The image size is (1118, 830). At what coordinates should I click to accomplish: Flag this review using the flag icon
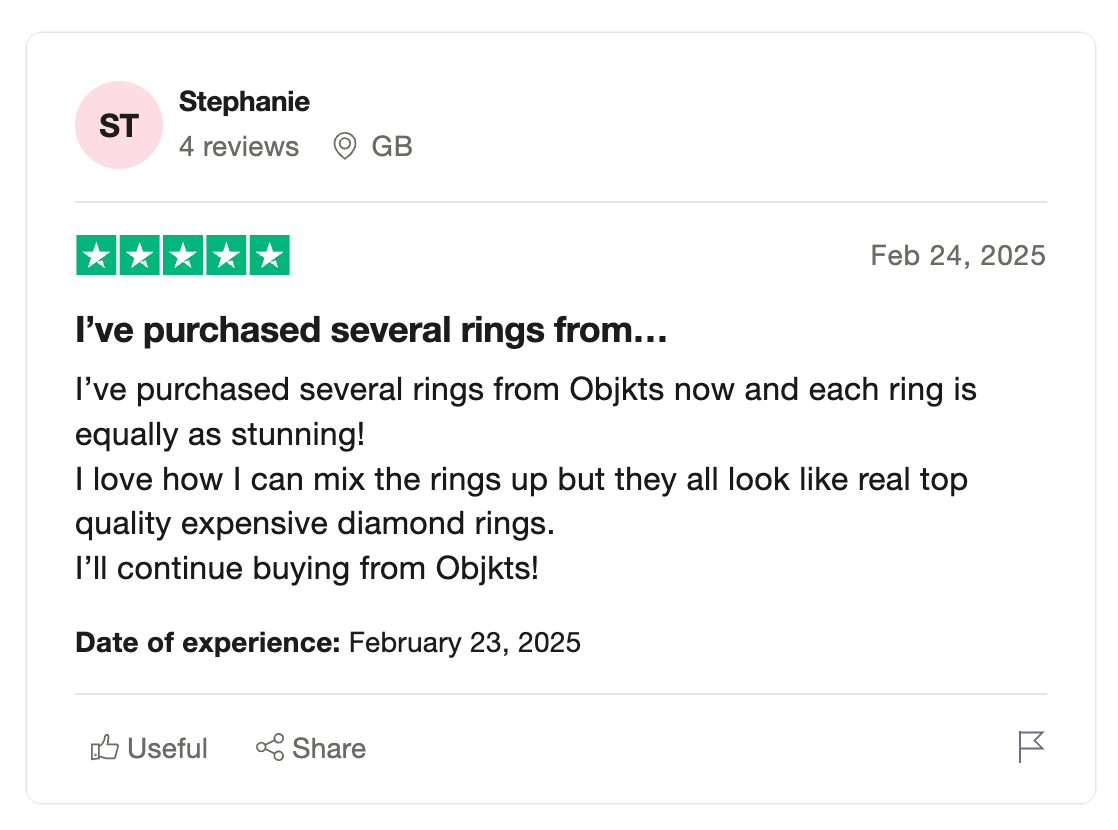(1031, 747)
